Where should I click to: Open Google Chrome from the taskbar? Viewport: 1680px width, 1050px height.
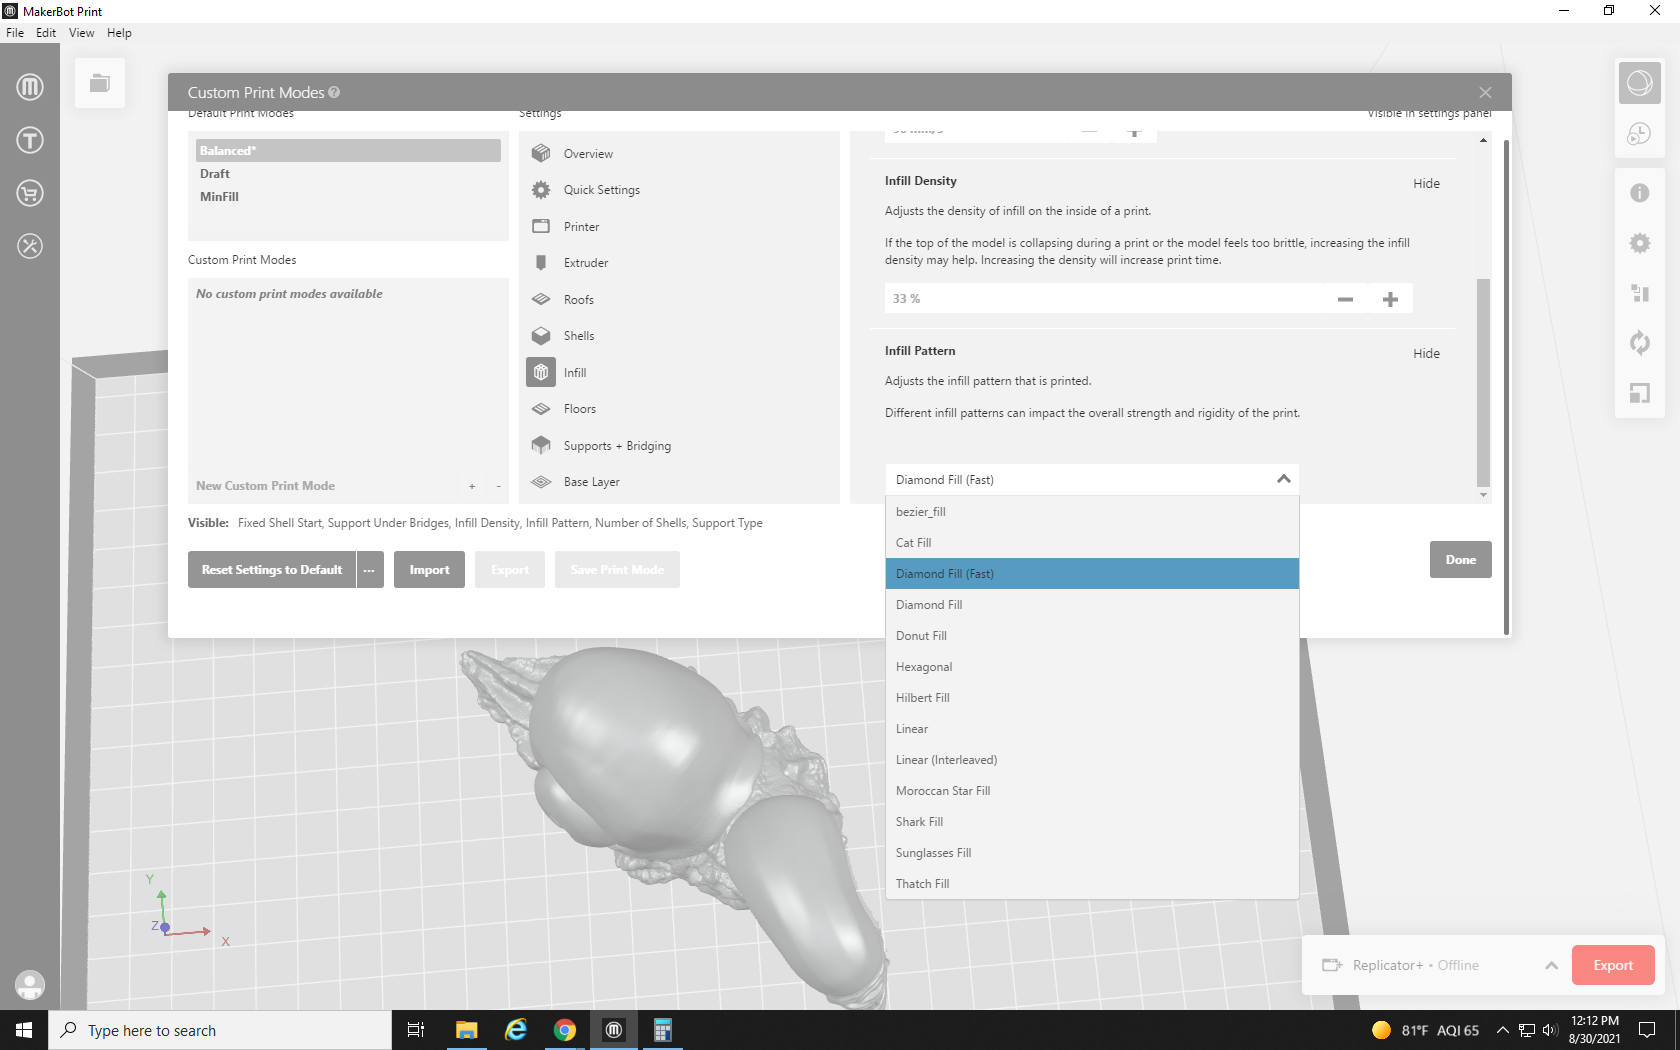click(x=565, y=1030)
